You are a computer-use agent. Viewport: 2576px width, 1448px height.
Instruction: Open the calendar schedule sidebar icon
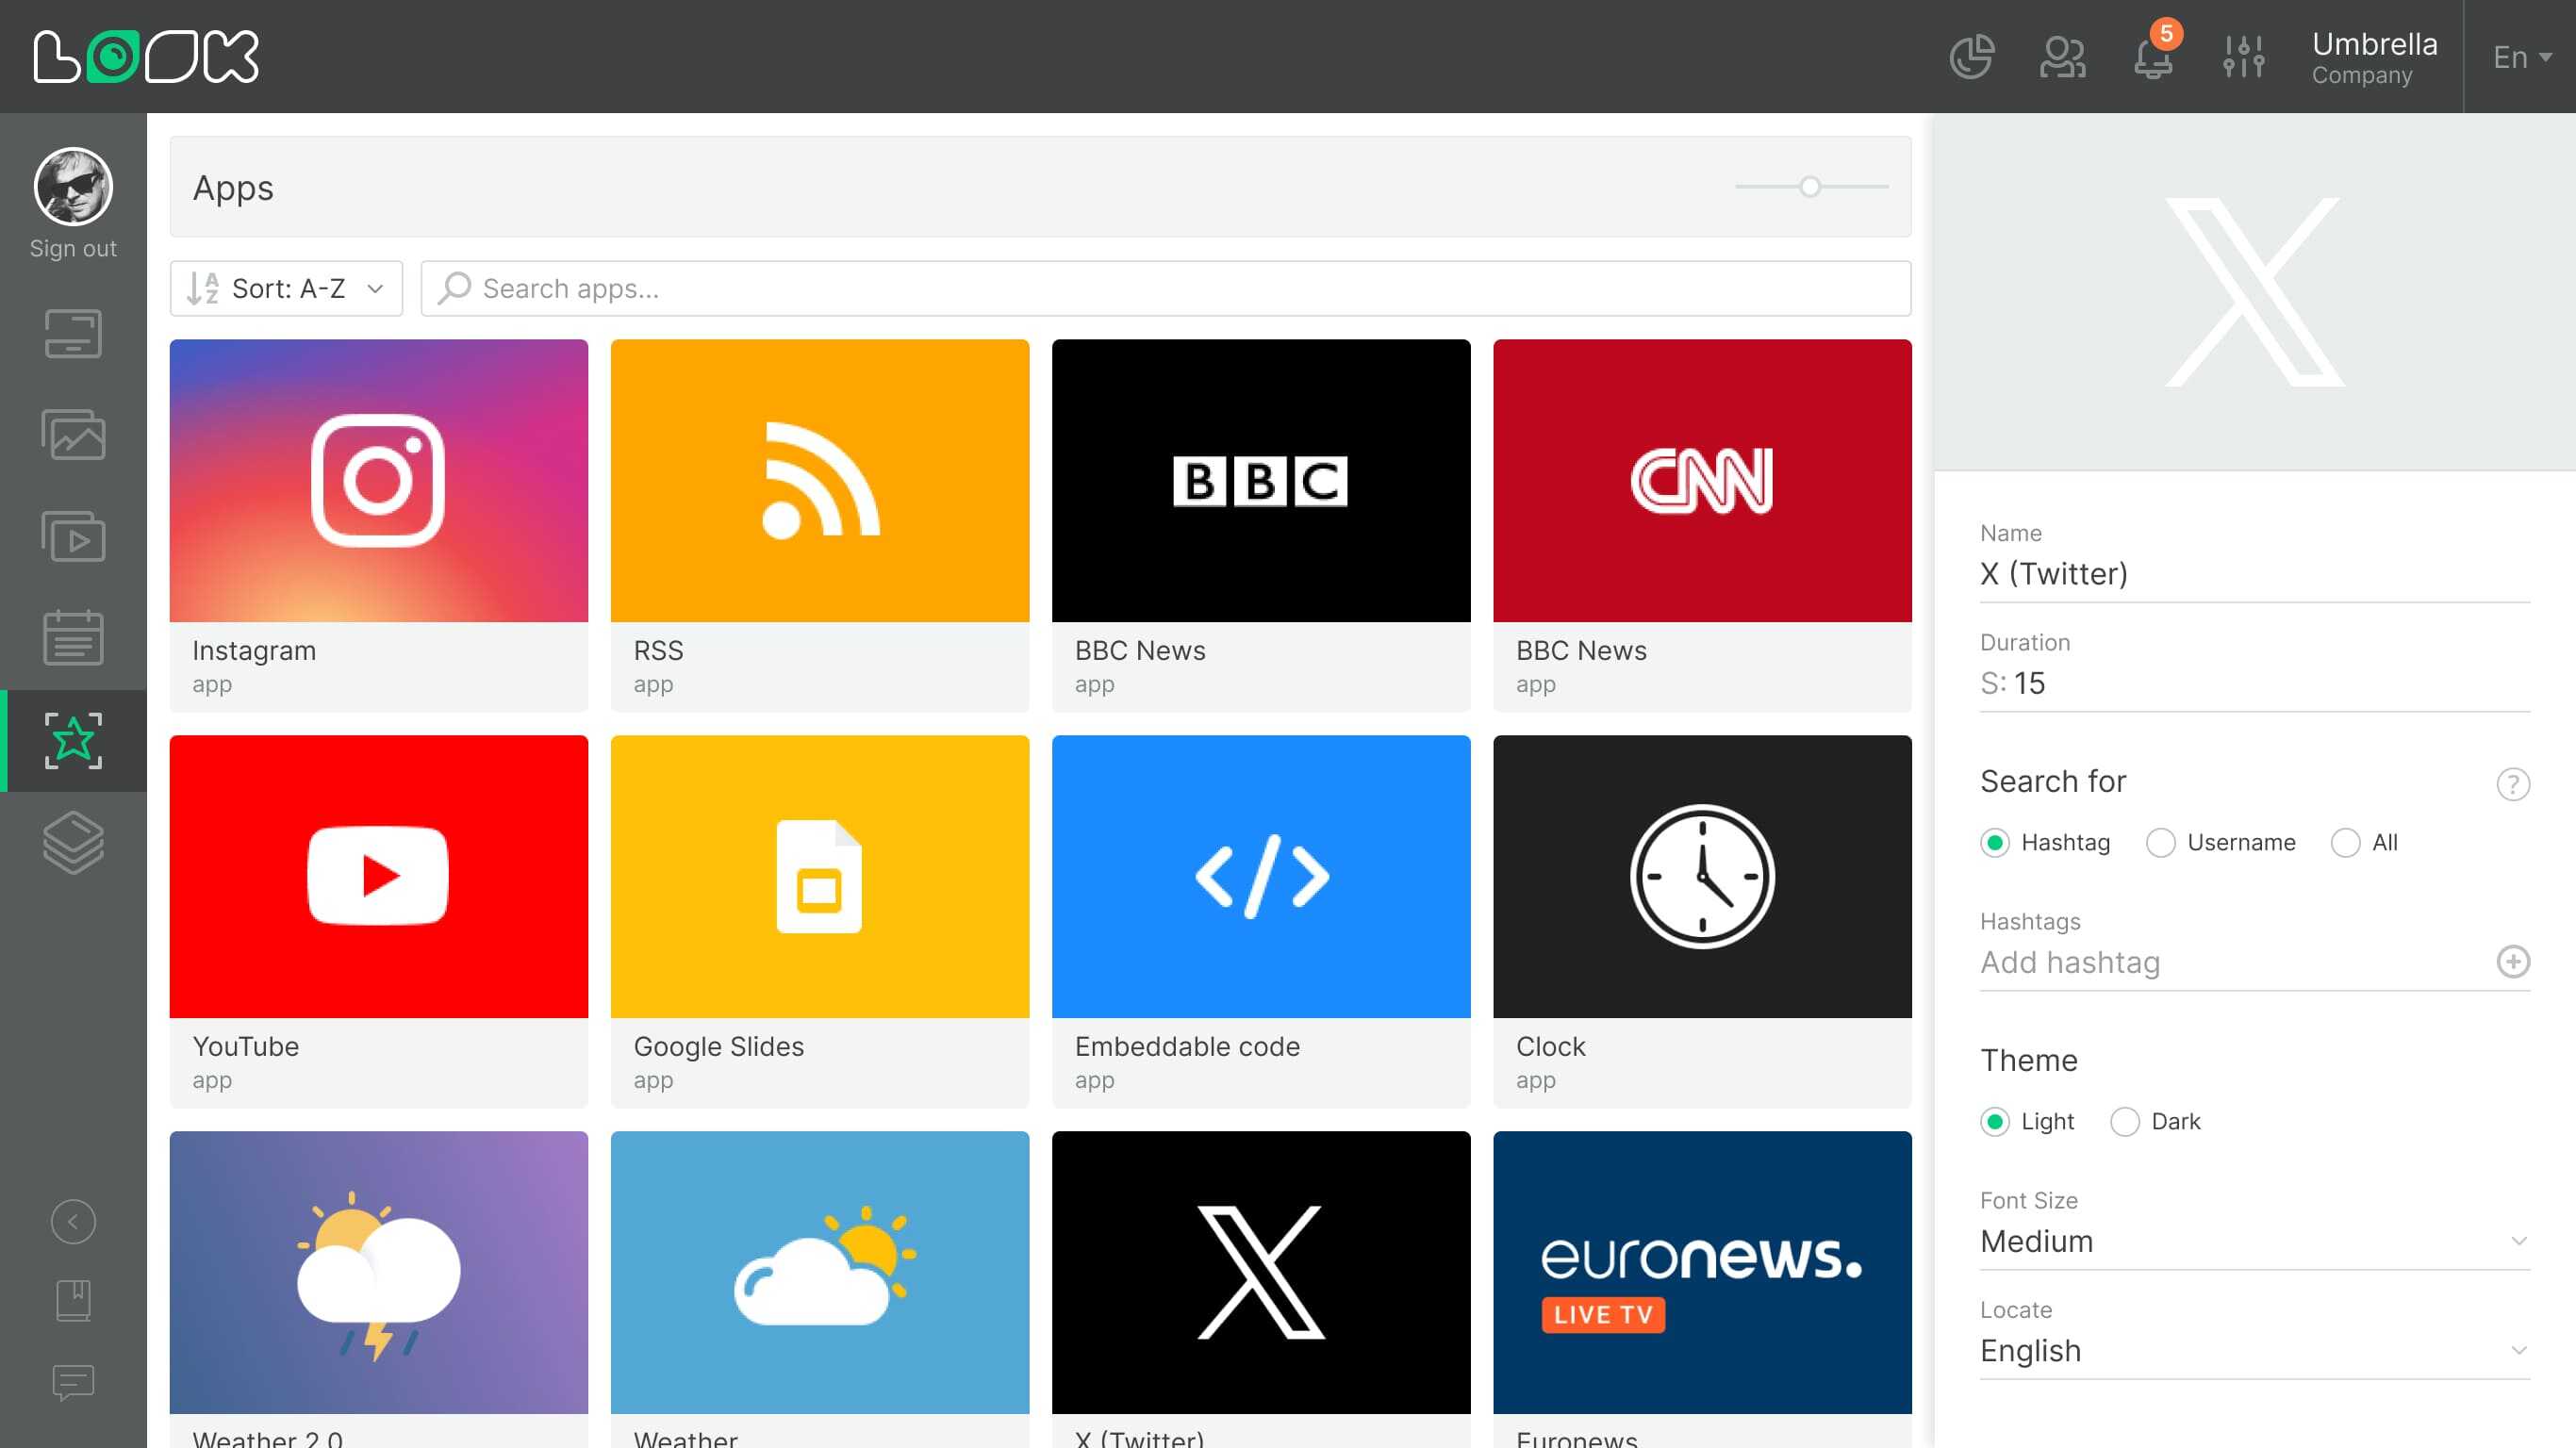pos(73,638)
